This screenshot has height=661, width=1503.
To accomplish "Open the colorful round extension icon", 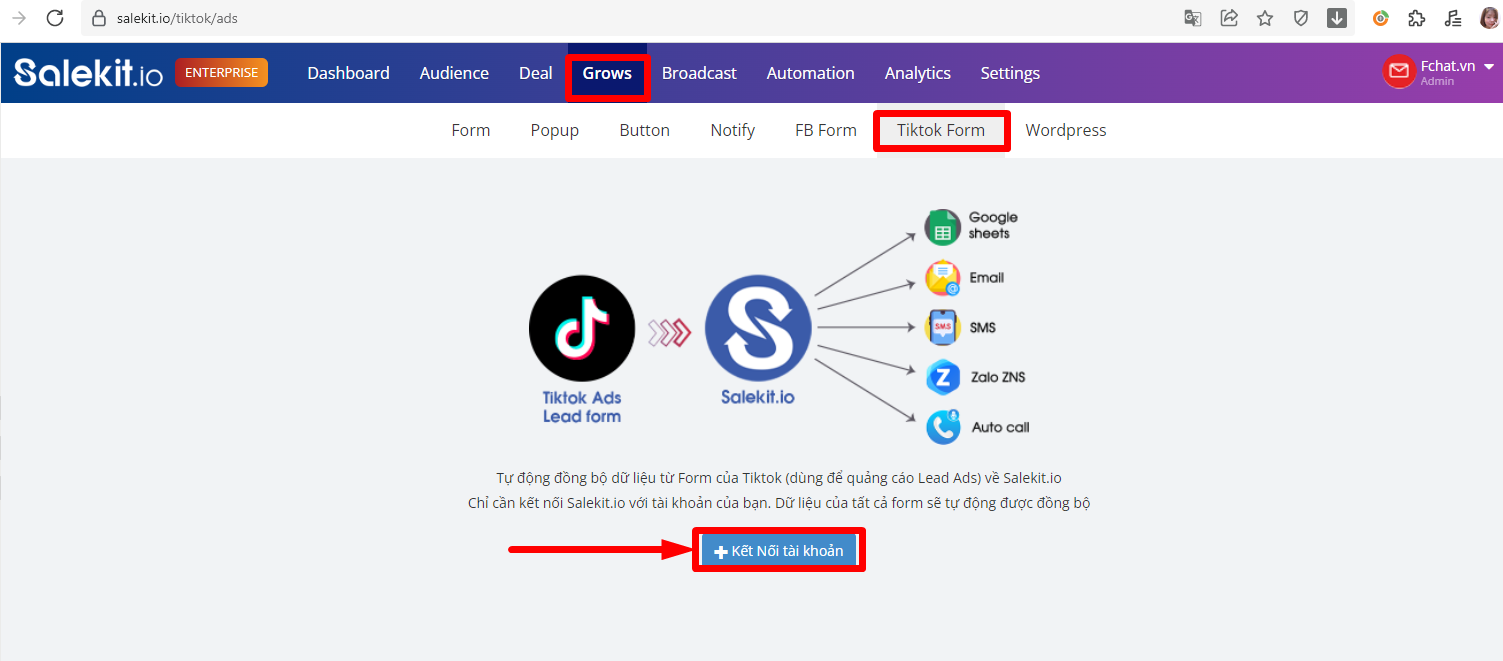I will pos(1381,18).
